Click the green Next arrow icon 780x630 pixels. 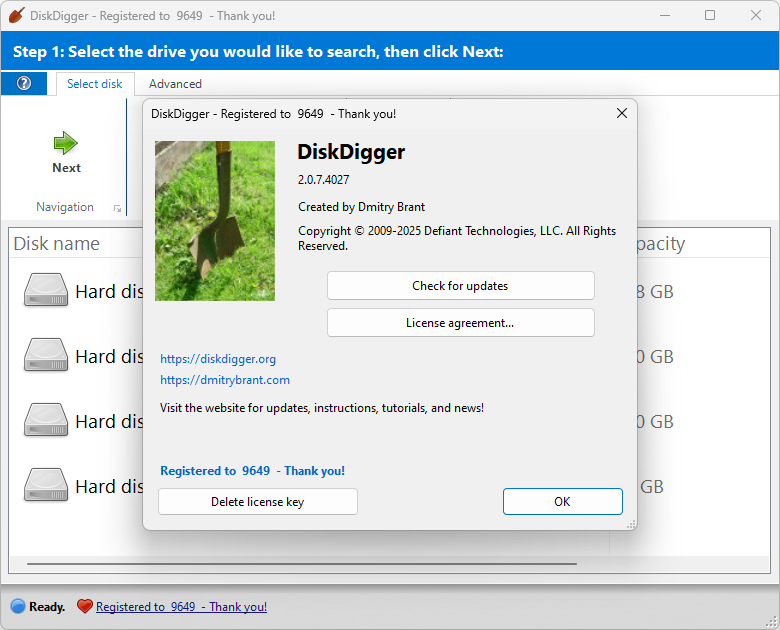pos(66,143)
